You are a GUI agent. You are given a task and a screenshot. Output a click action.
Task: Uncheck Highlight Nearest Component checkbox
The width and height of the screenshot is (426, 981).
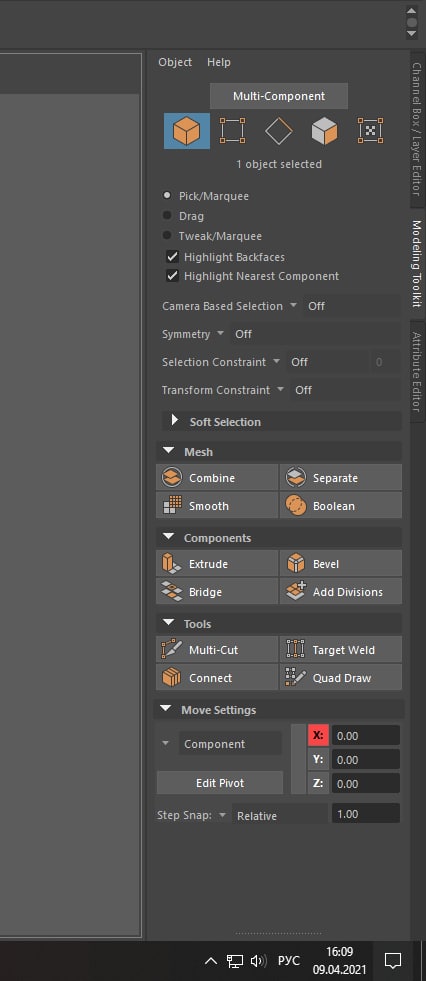coord(173,276)
